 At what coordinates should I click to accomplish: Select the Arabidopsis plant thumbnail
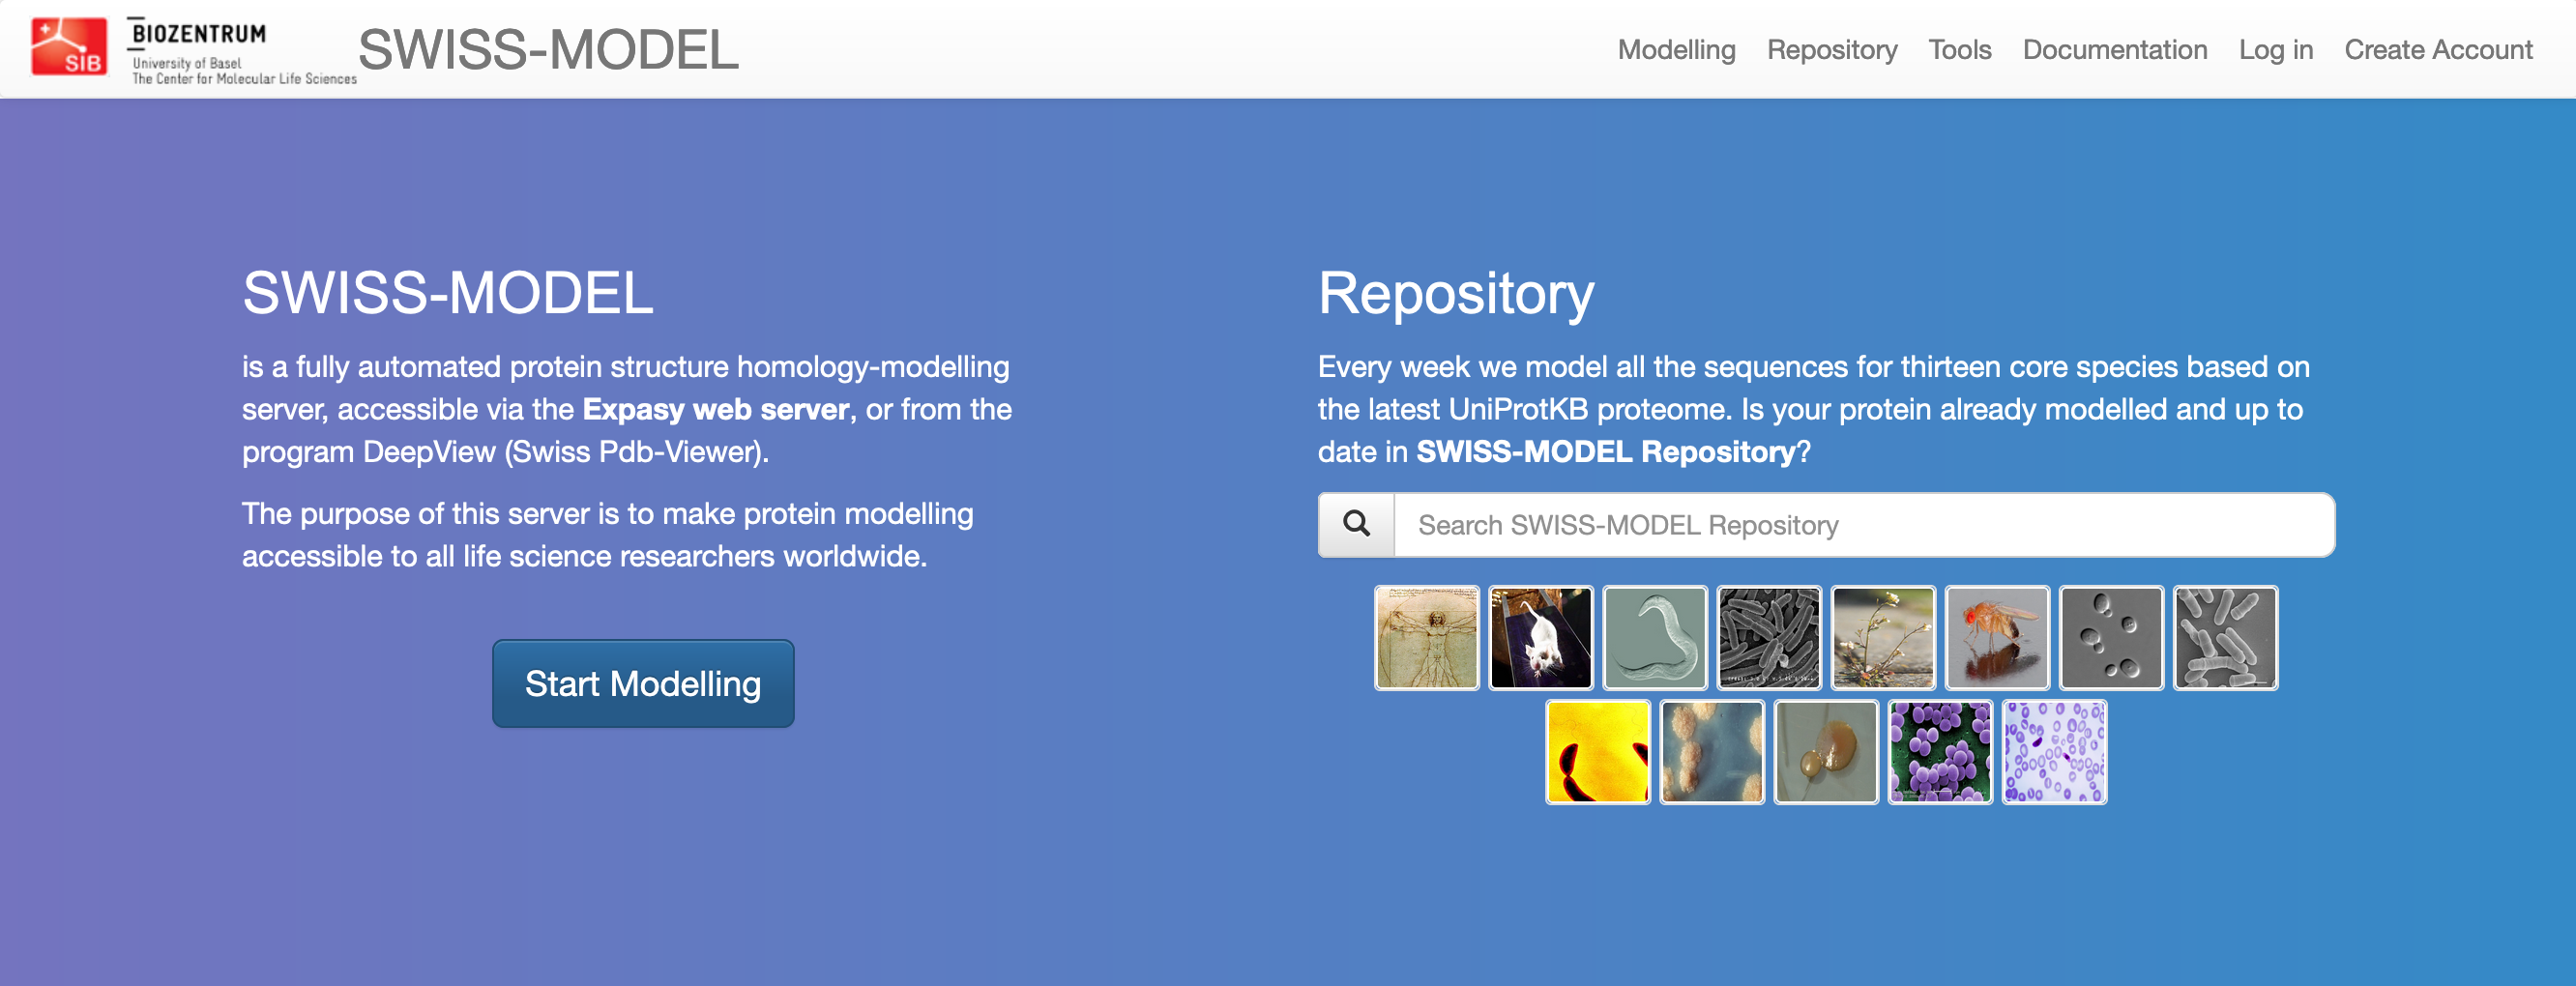(x=1883, y=638)
